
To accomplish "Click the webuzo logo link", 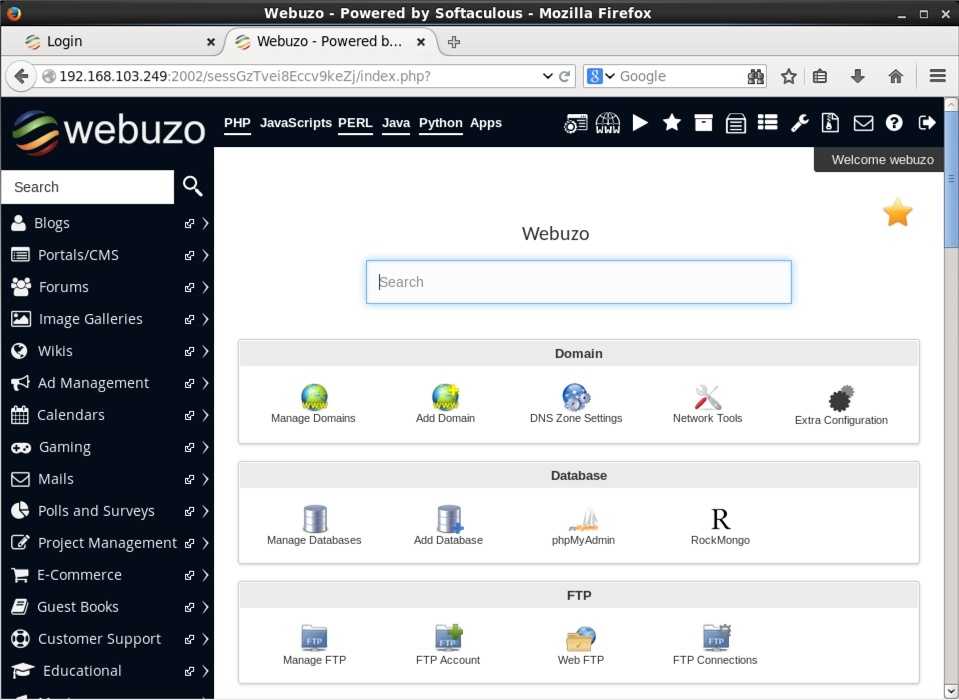I will point(108,132).
